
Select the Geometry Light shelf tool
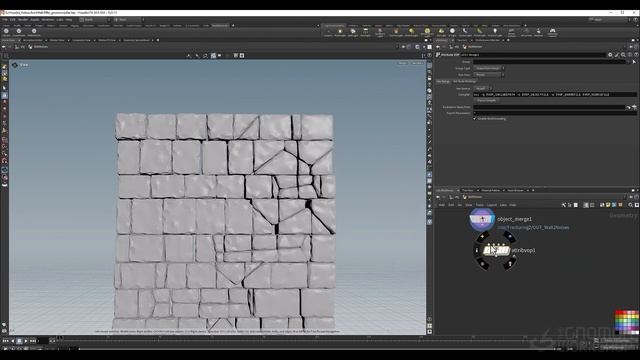[x=380, y=32]
